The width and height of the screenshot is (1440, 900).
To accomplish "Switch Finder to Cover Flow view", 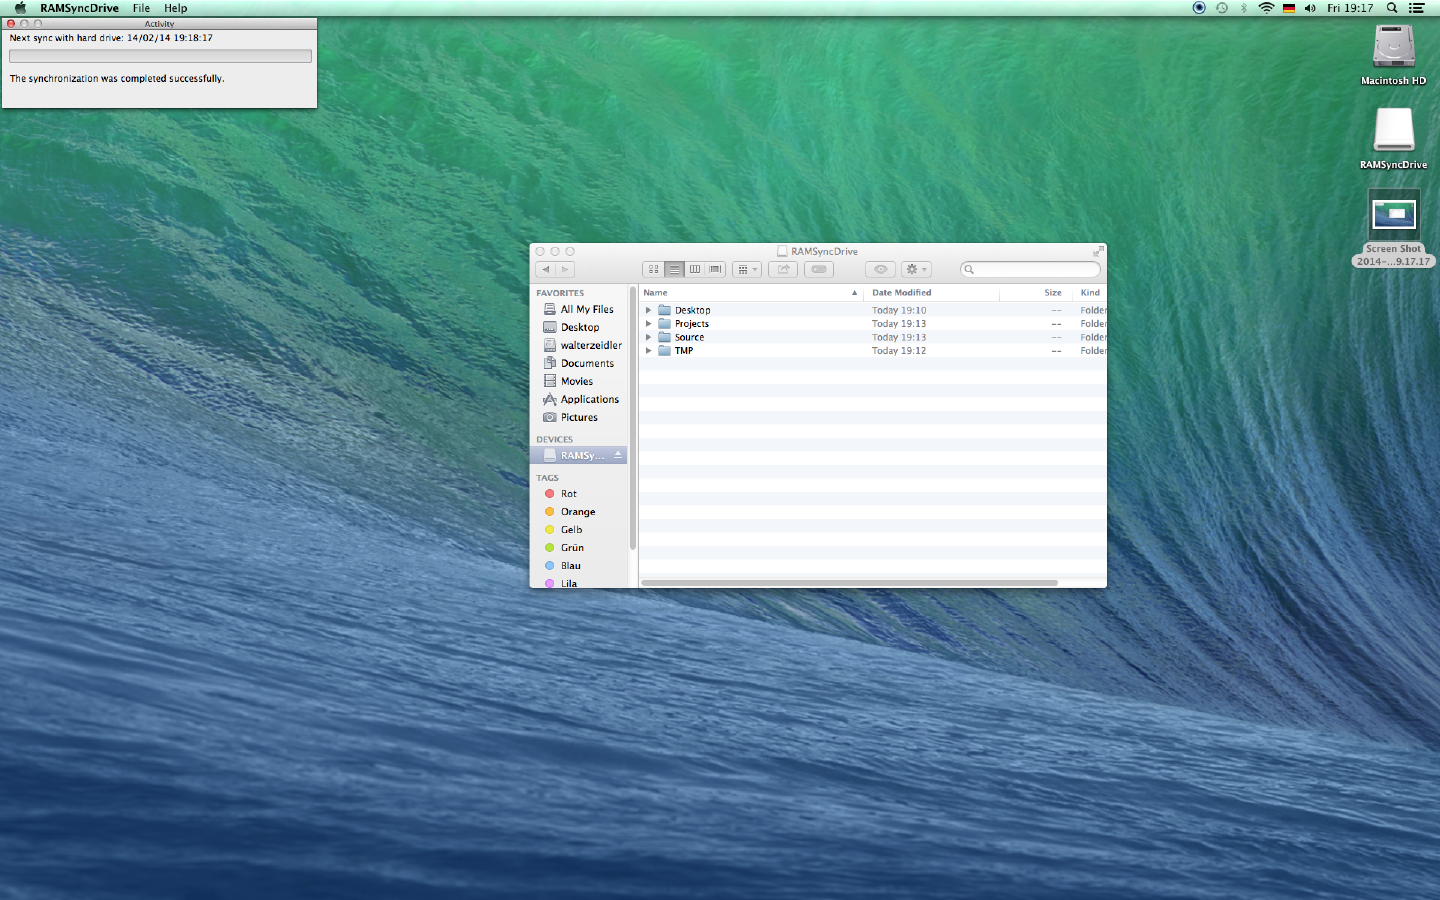I will [x=715, y=269].
